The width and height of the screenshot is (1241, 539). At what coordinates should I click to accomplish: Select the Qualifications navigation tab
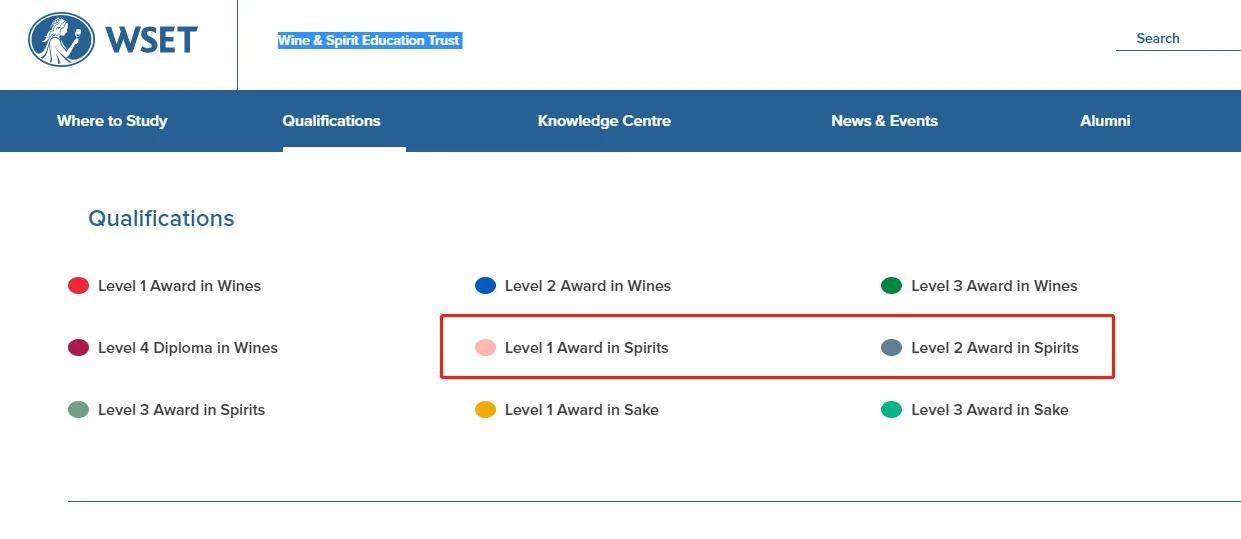pyautogui.click(x=331, y=121)
